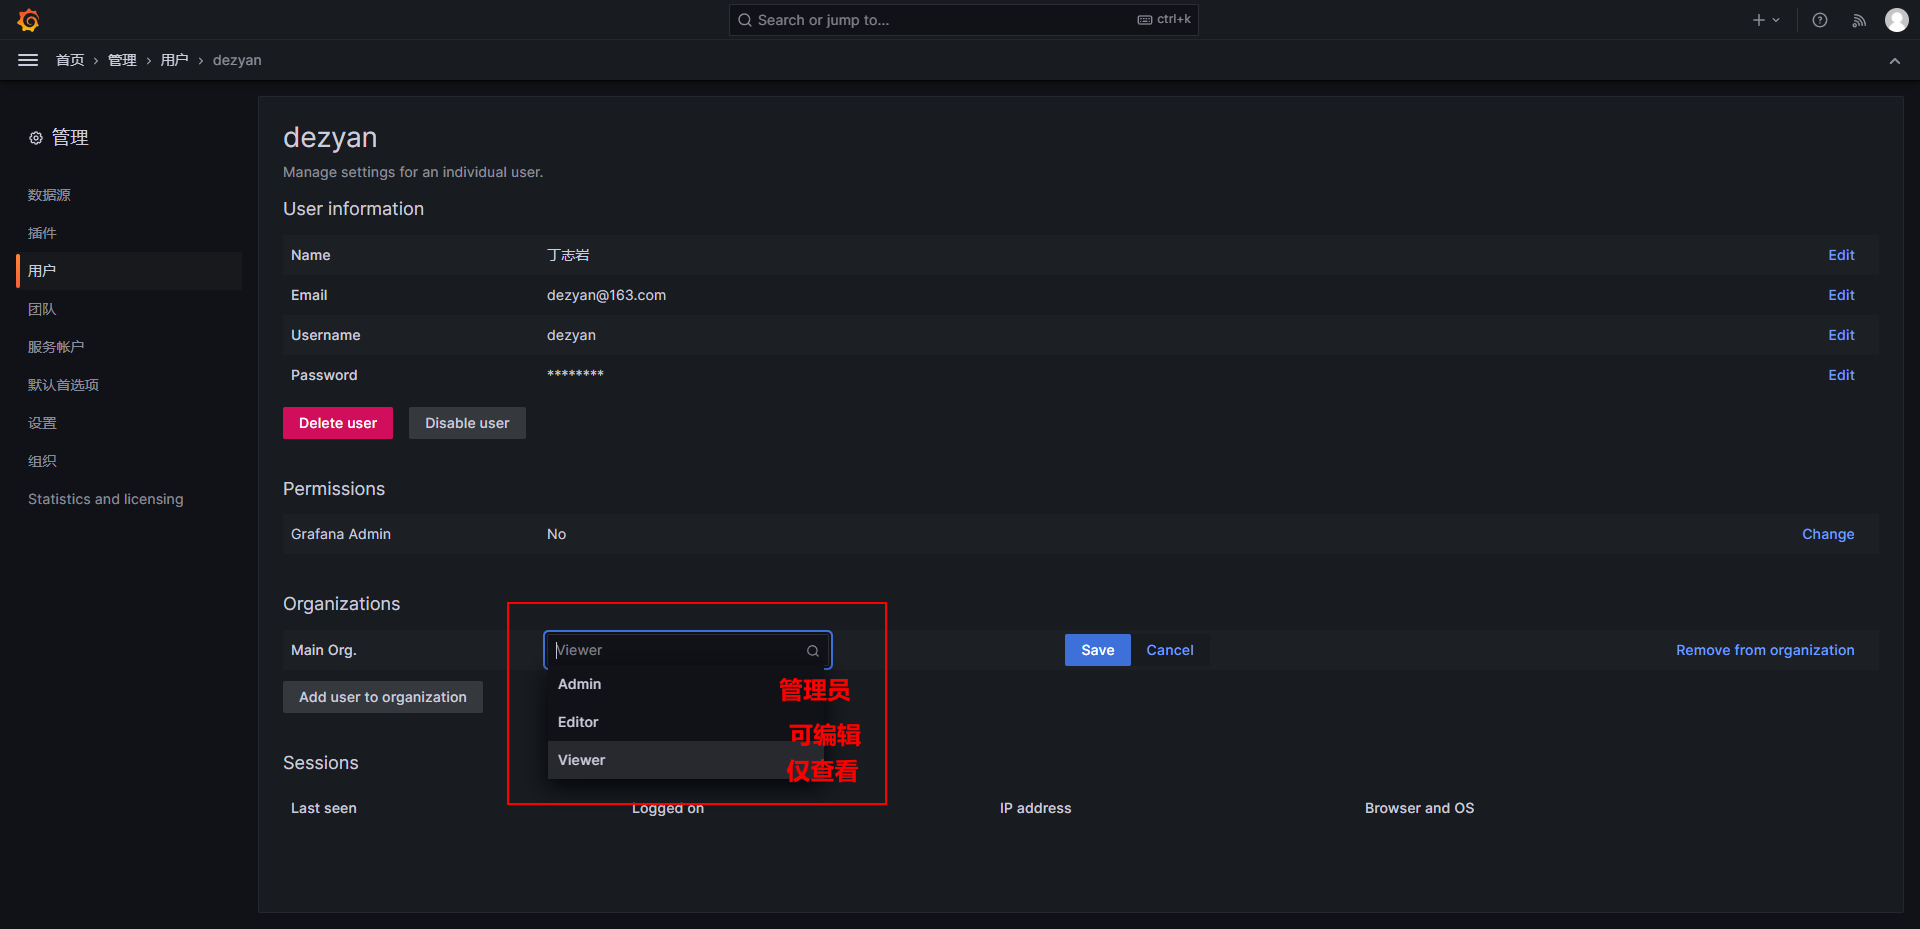Open the news RSS feed icon

point(1859,20)
